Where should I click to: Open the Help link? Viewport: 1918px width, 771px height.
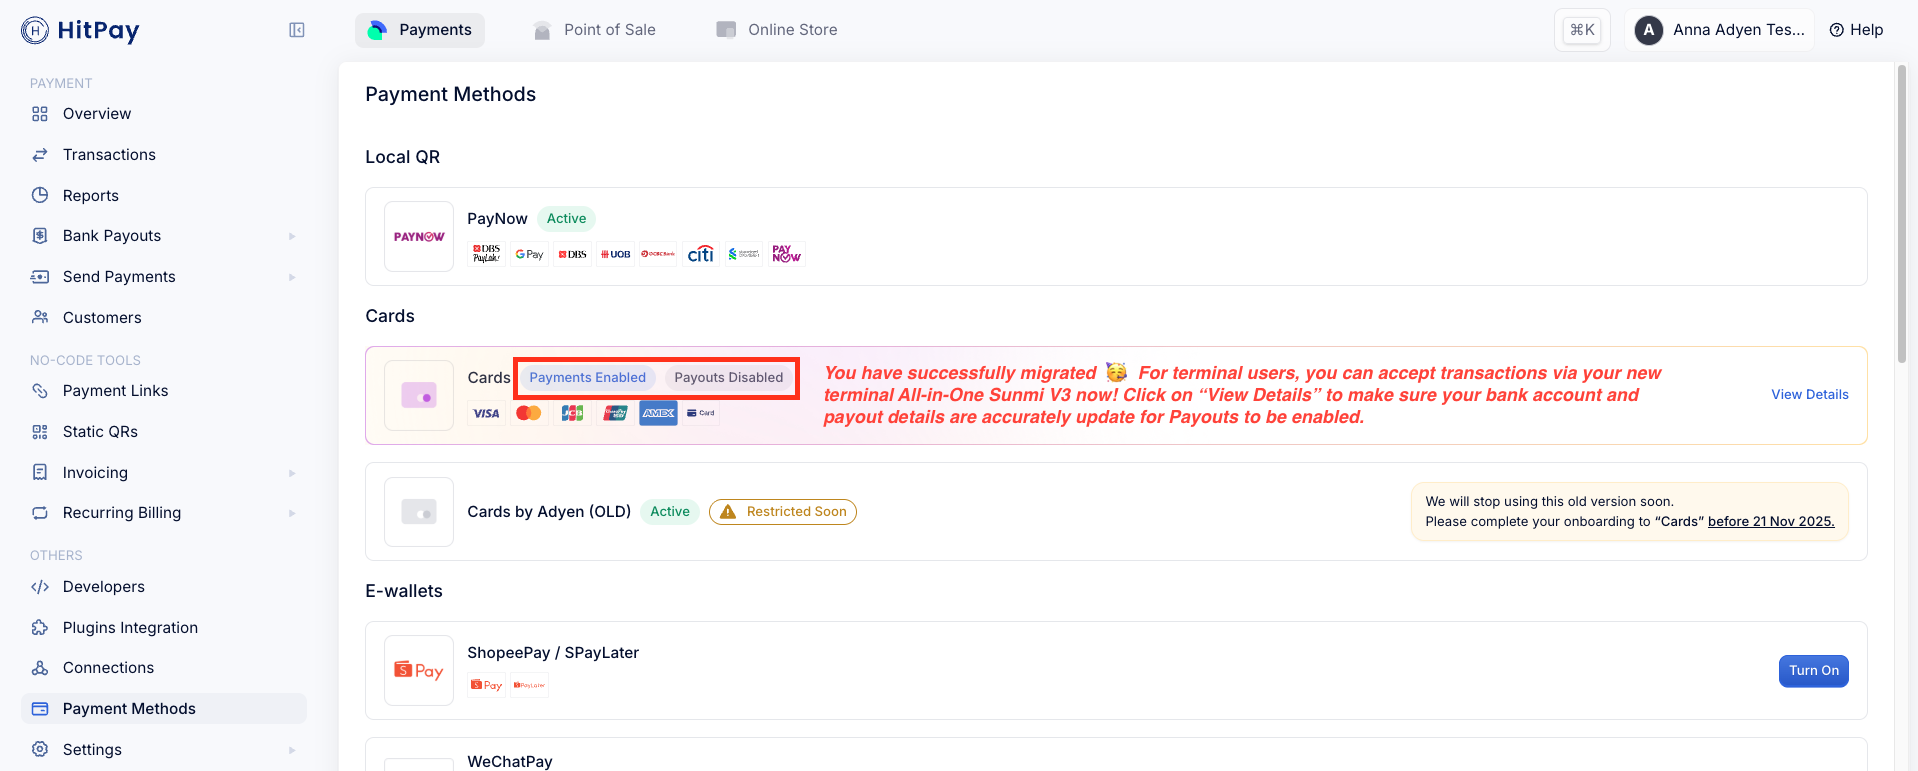coord(1856,30)
